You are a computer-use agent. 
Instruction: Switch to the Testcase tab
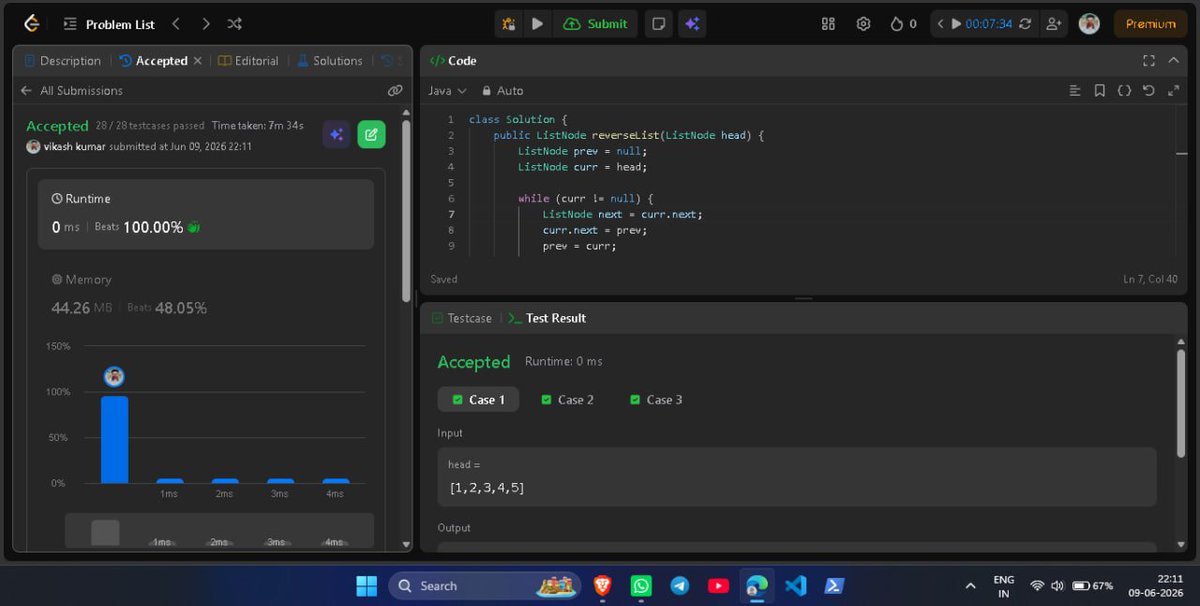point(461,318)
